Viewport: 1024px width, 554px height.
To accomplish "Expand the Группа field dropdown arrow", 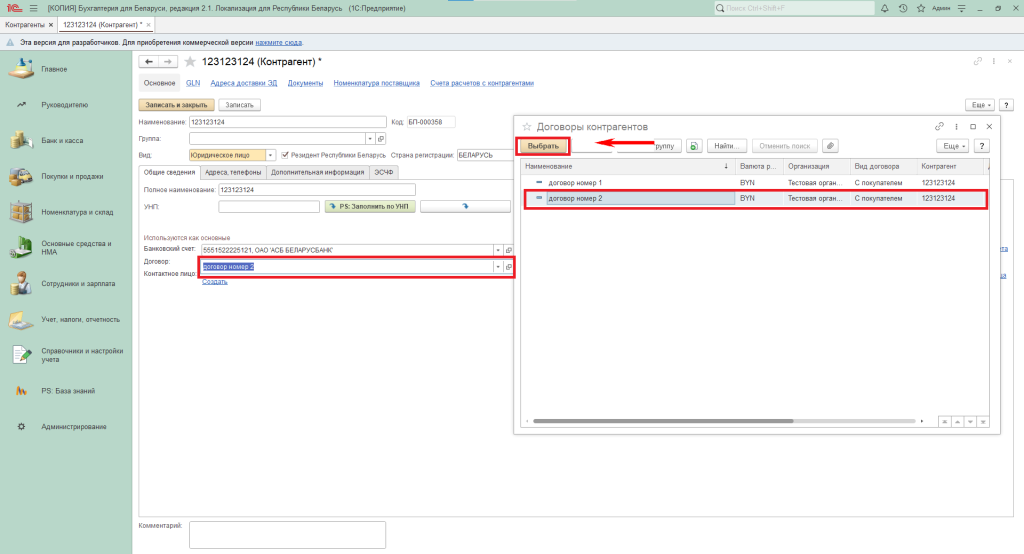I will [x=368, y=139].
